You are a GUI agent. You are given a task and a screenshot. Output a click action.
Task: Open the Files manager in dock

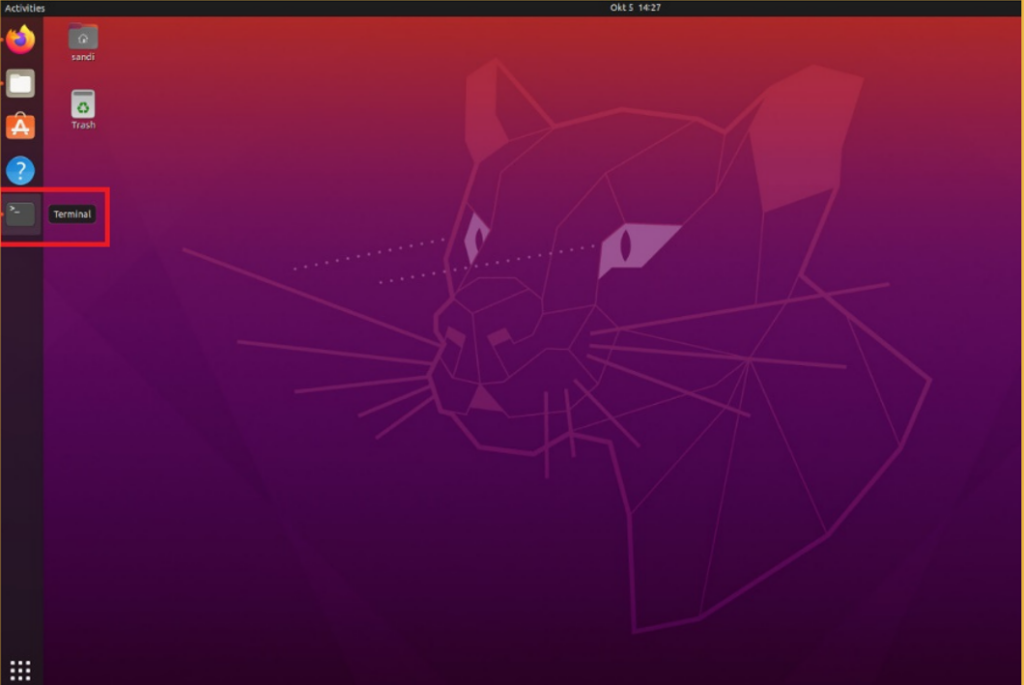20,84
